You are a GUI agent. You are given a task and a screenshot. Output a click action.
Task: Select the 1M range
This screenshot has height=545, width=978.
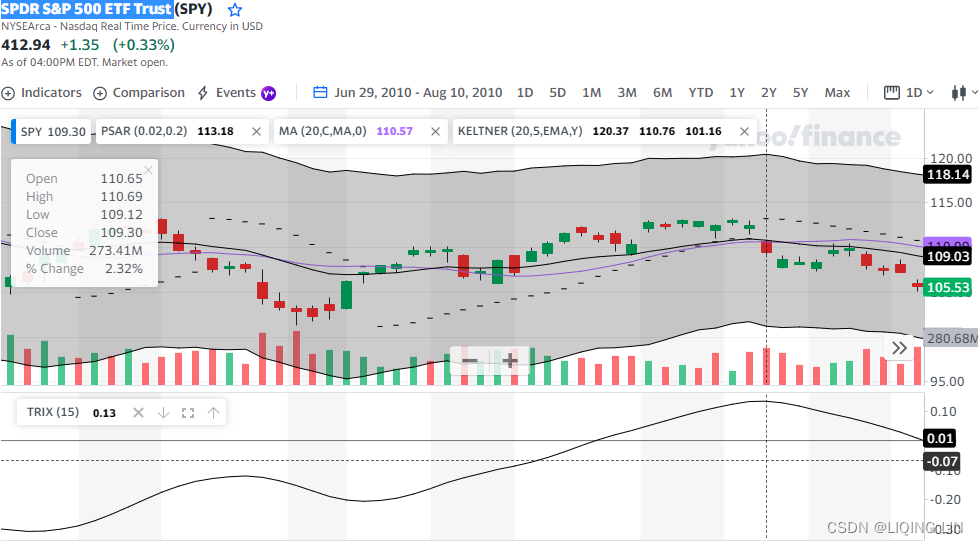591,93
